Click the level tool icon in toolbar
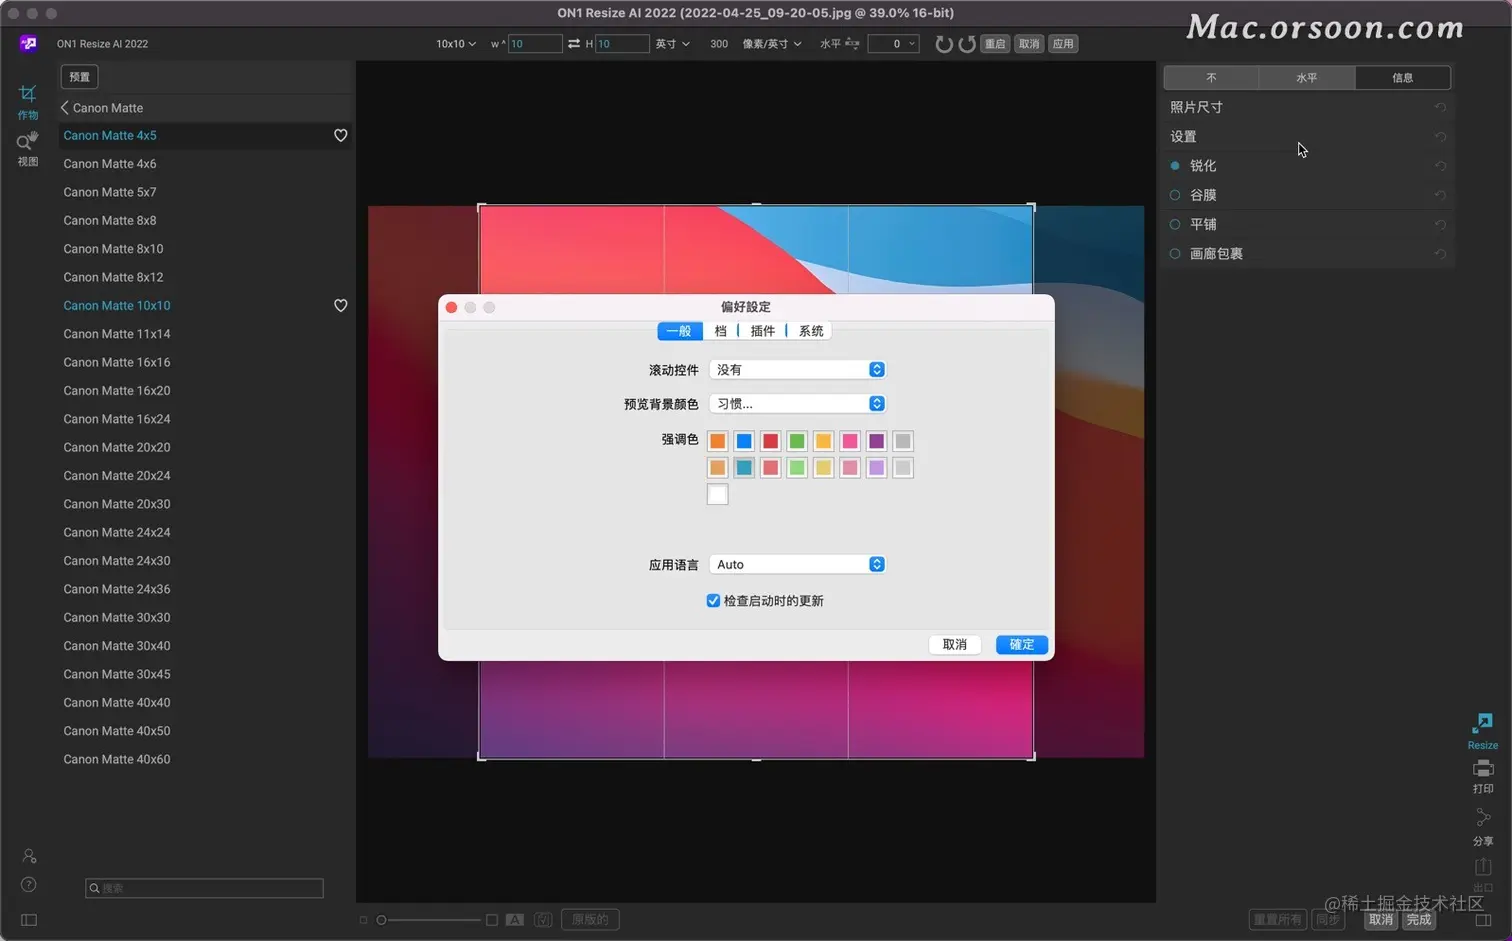 852,44
